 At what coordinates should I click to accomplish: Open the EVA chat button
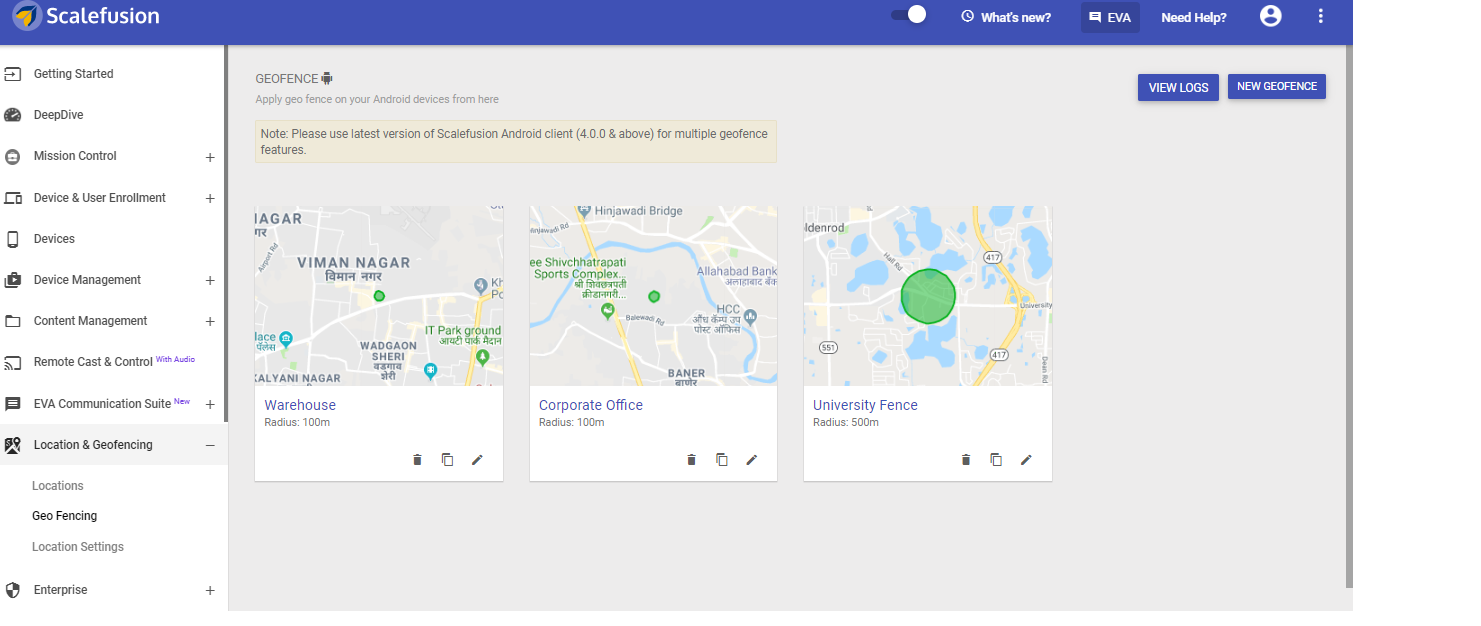(x=1110, y=17)
